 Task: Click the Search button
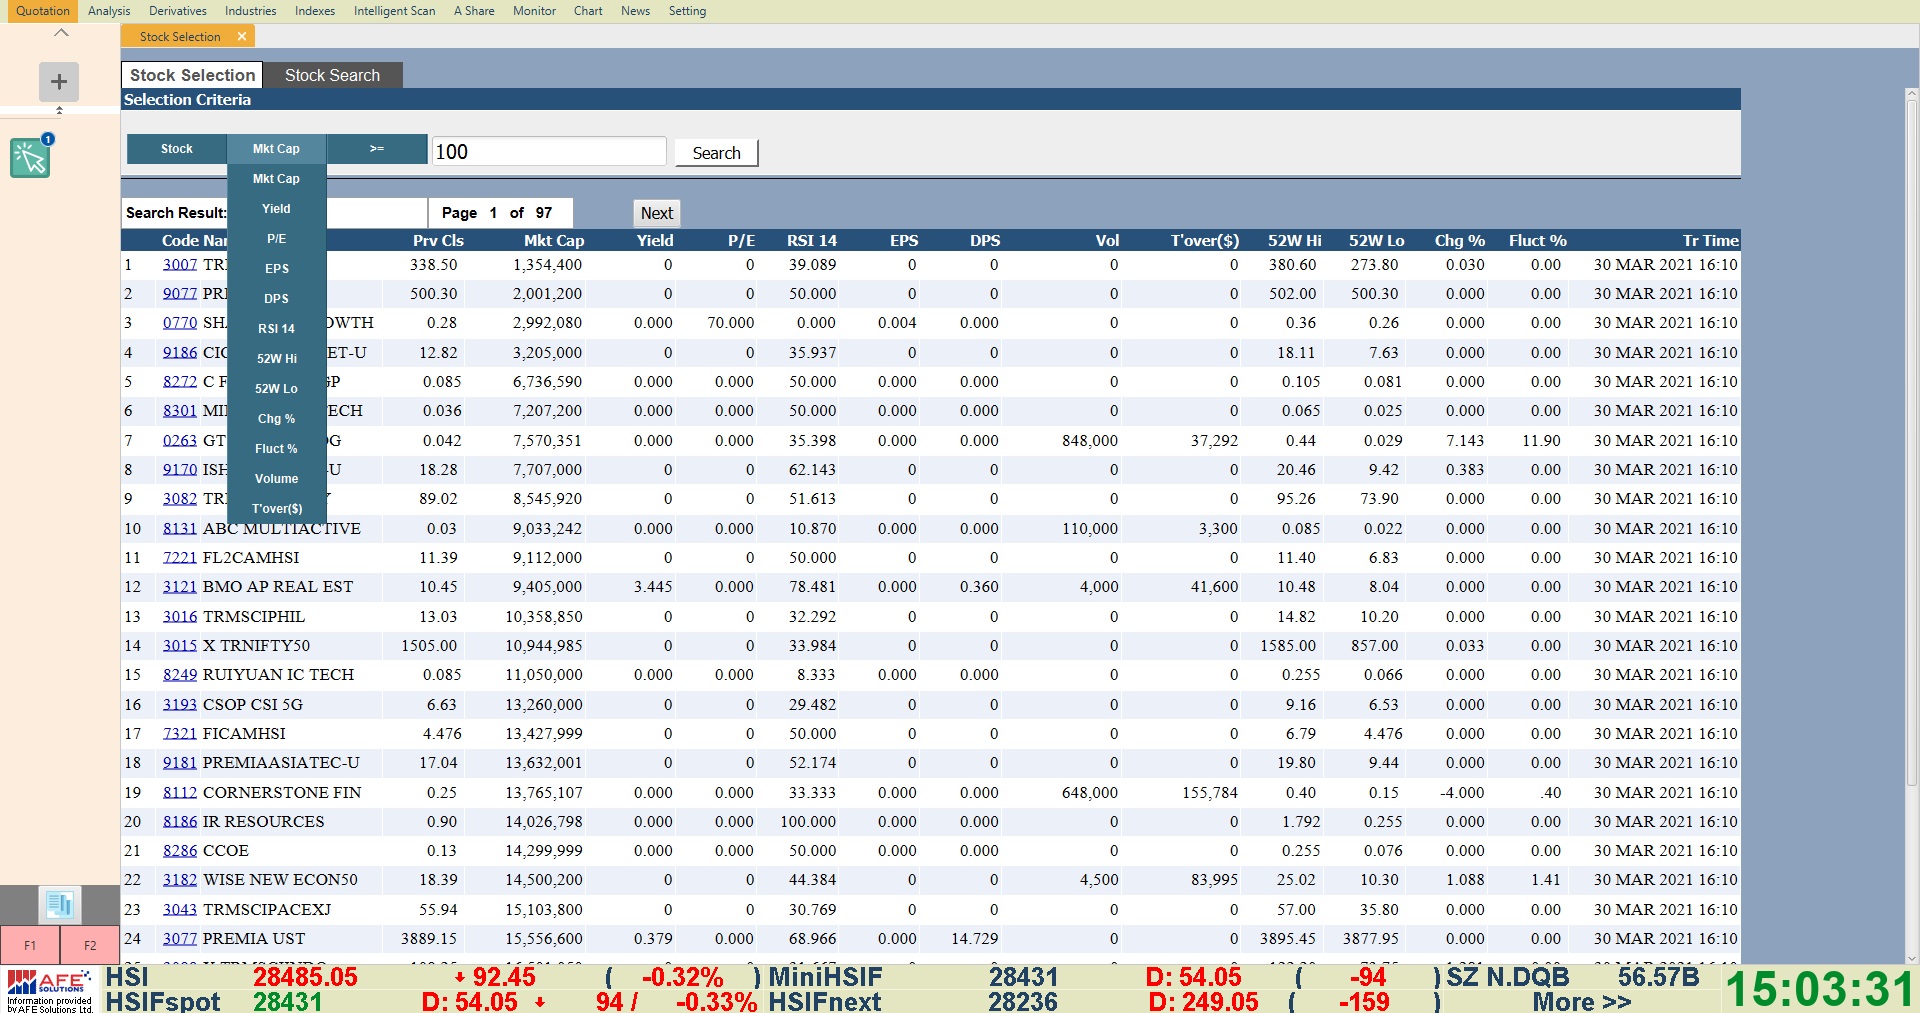716,153
